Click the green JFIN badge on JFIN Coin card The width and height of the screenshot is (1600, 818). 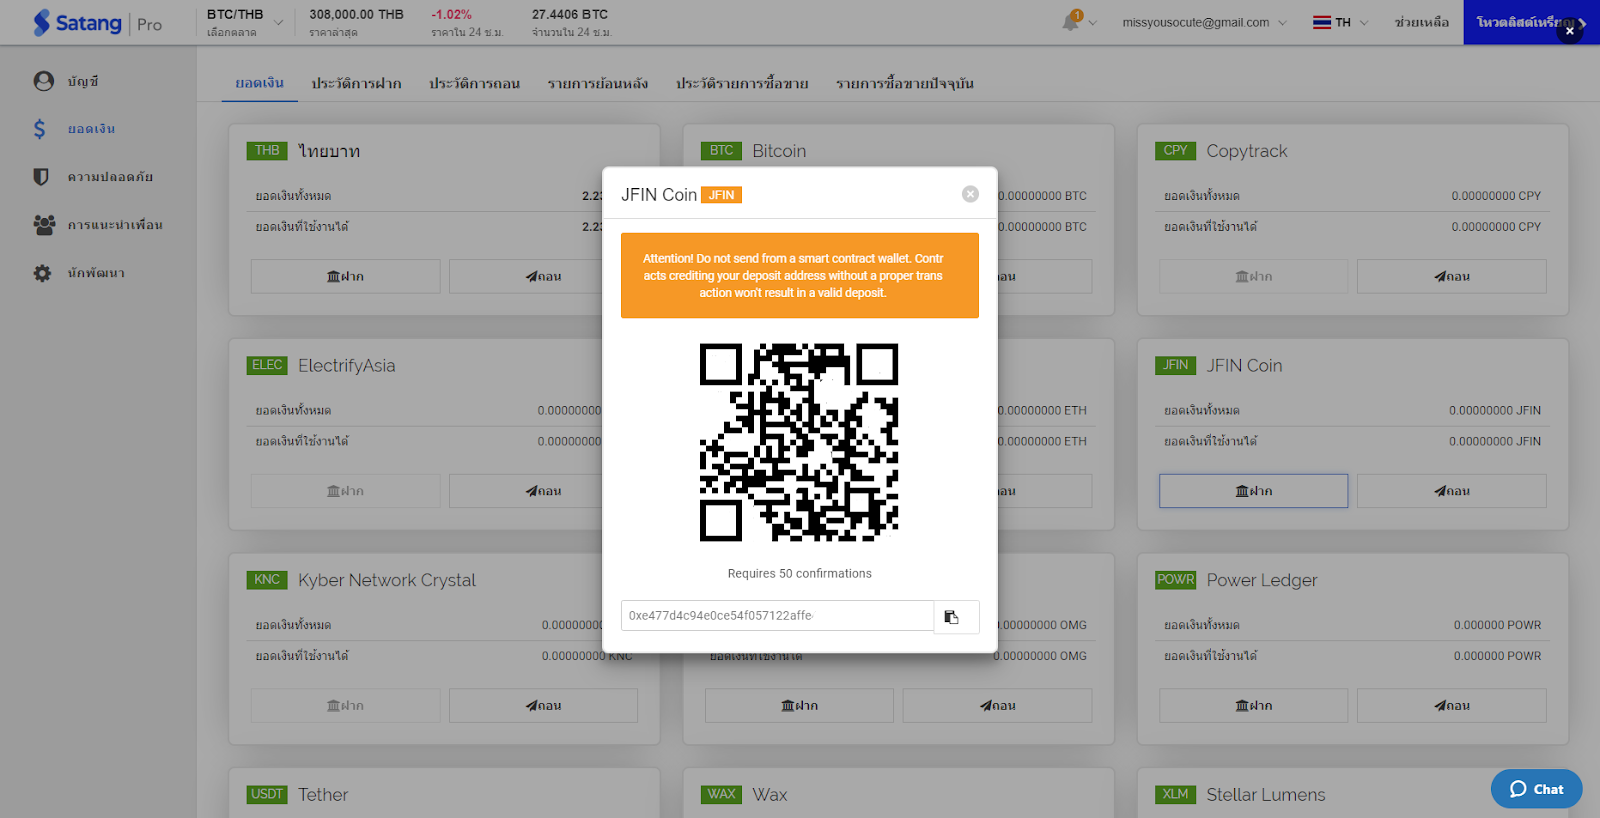[x=1176, y=365]
